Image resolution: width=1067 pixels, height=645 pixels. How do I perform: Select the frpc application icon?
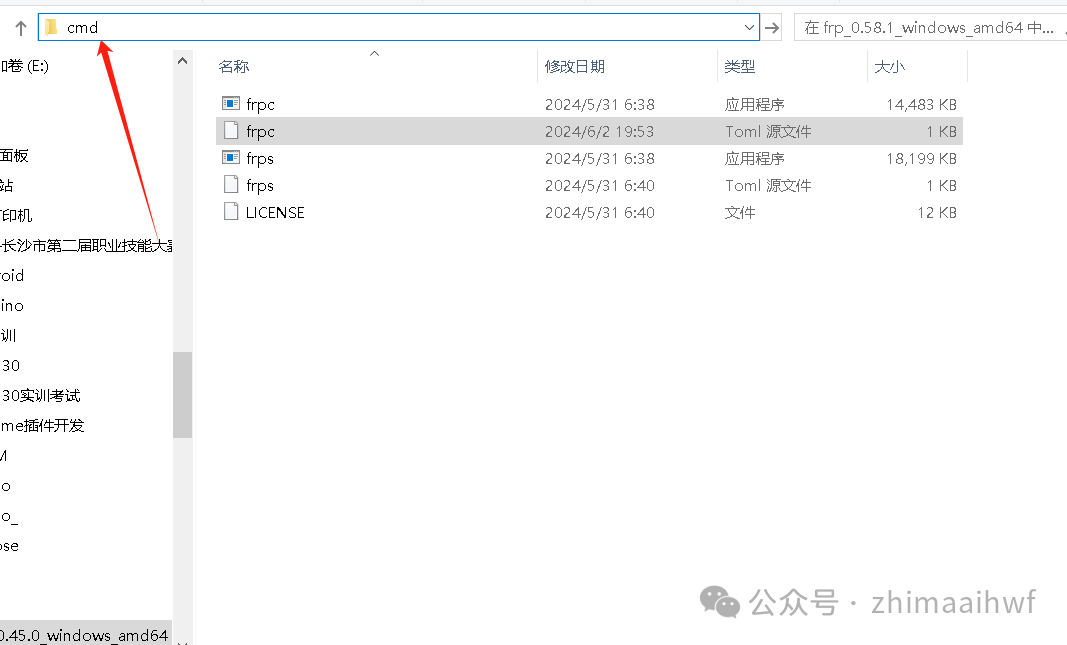point(231,104)
